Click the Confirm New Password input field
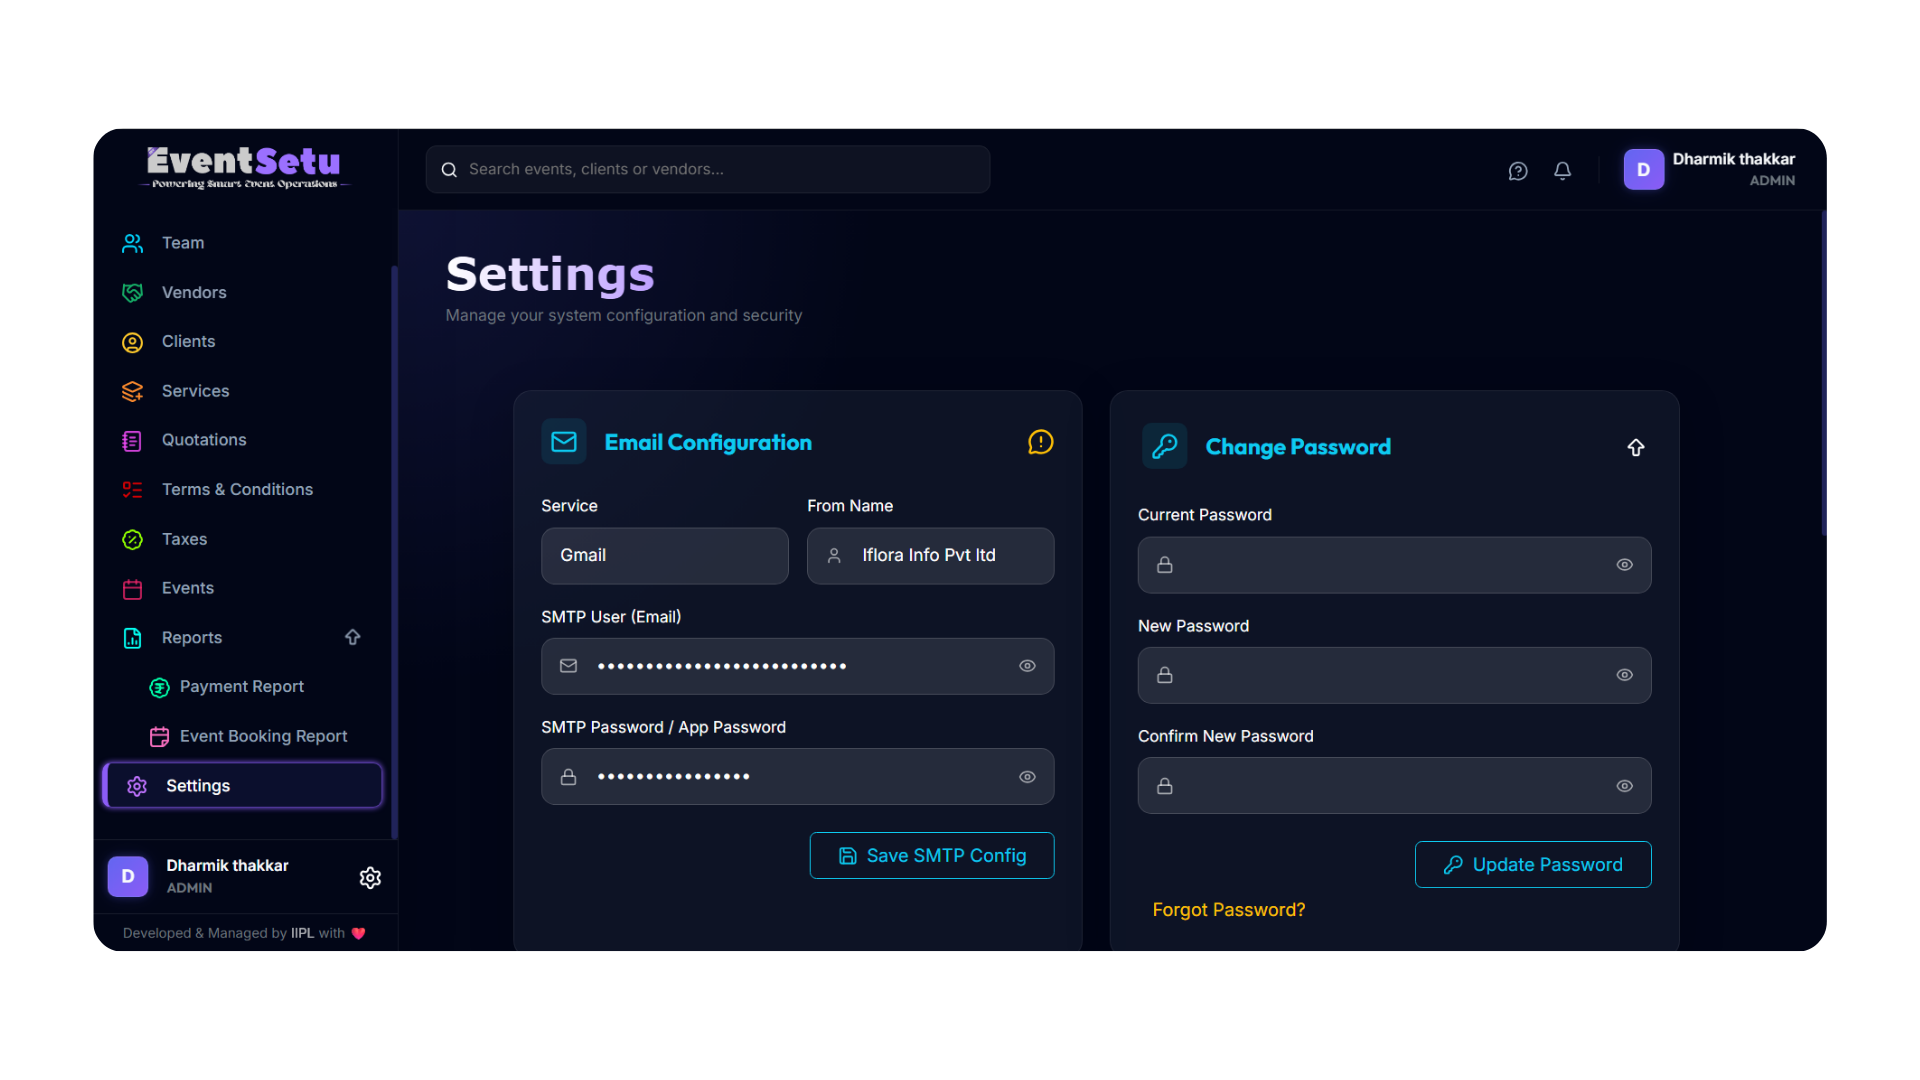1920x1080 pixels. click(x=1394, y=786)
